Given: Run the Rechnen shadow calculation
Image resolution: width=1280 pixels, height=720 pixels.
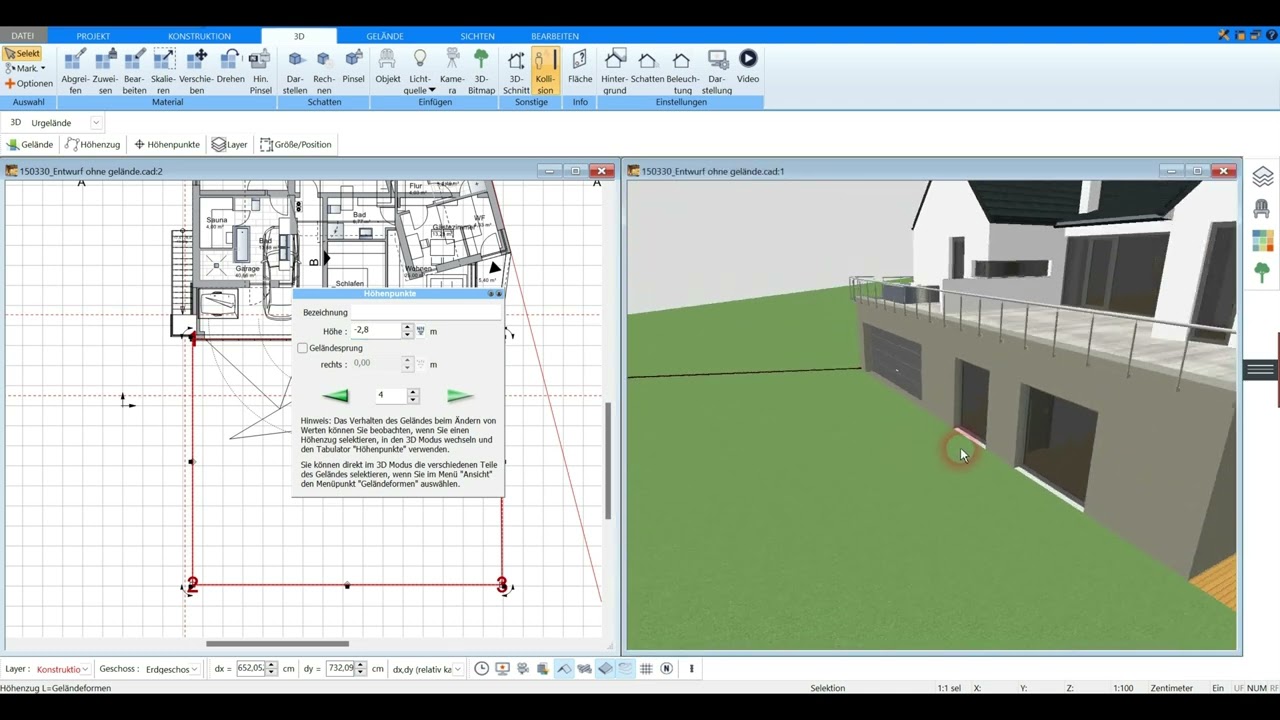Looking at the screenshot, I should click(323, 71).
